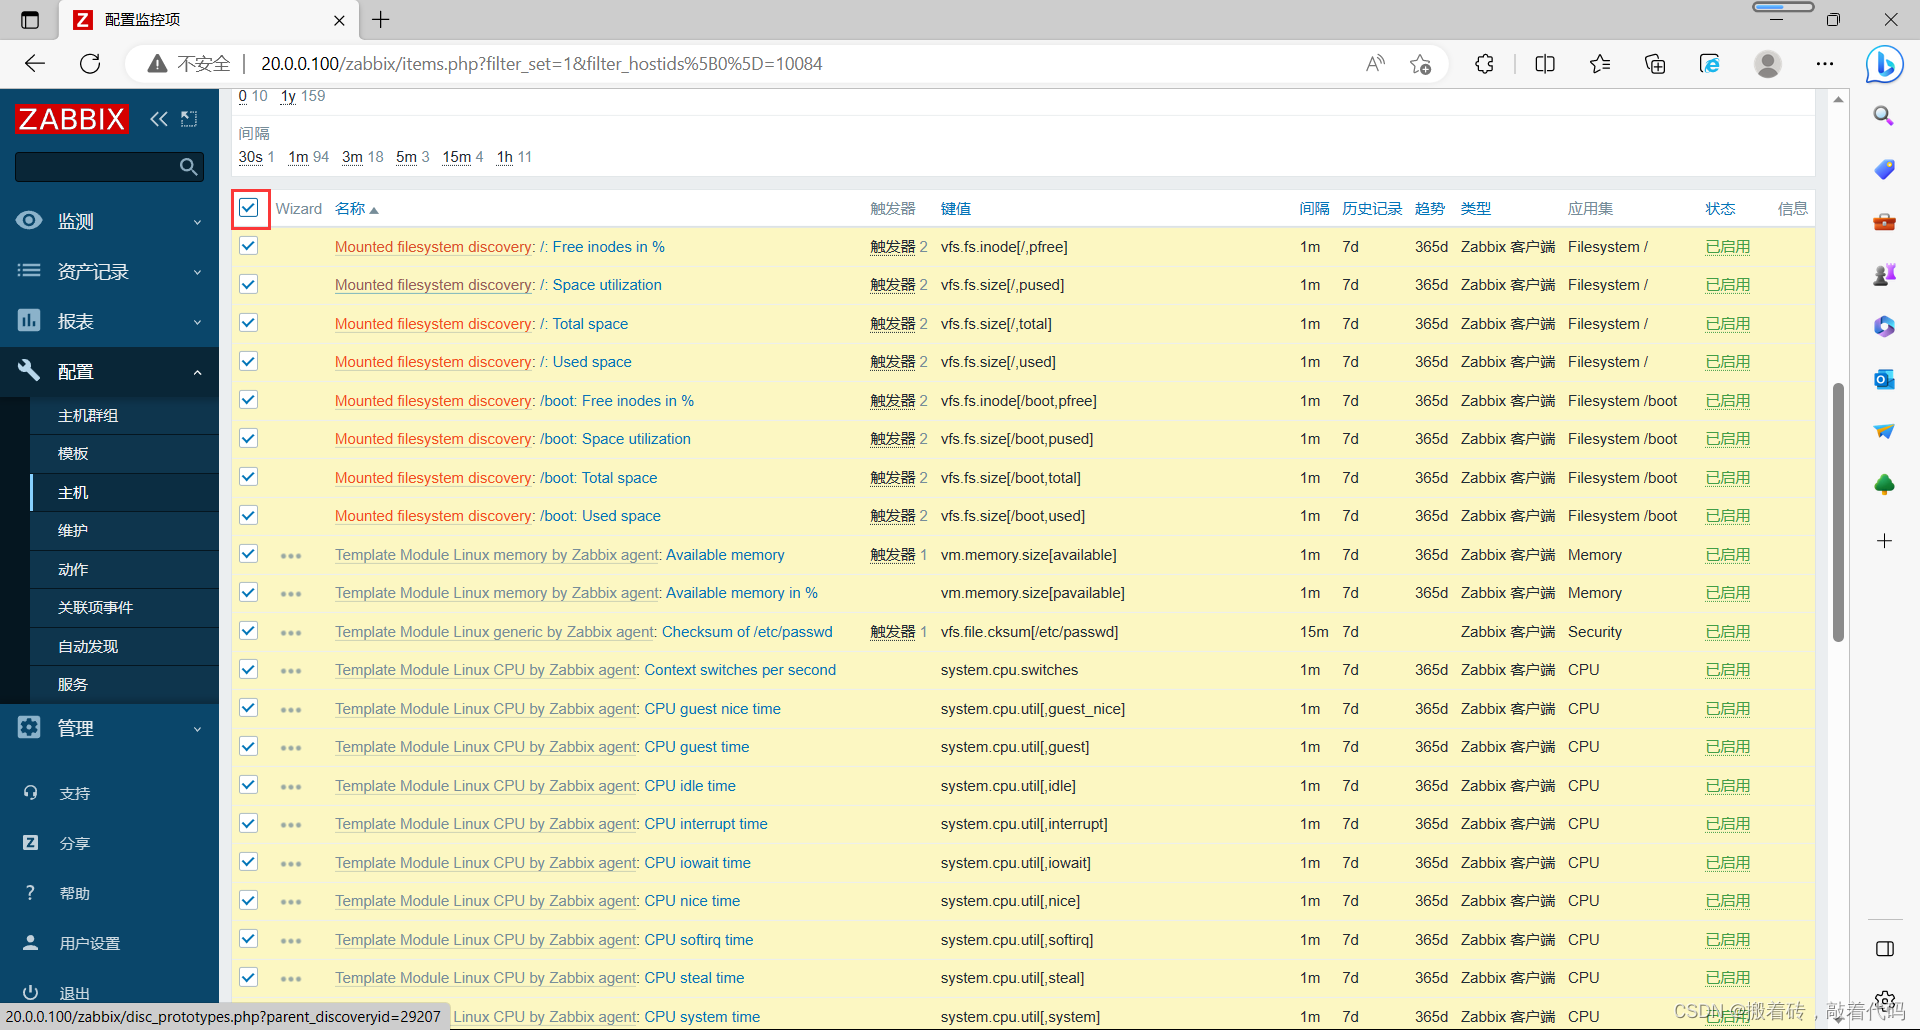Filter by 15m interval subfilter
Image resolution: width=1920 pixels, height=1030 pixels.
[x=456, y=157]
